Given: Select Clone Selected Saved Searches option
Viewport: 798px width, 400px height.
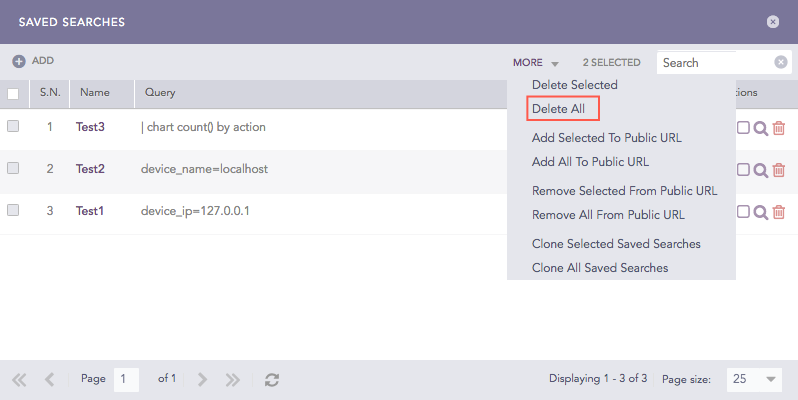Looking at the screenshot, I should (616, 244).
